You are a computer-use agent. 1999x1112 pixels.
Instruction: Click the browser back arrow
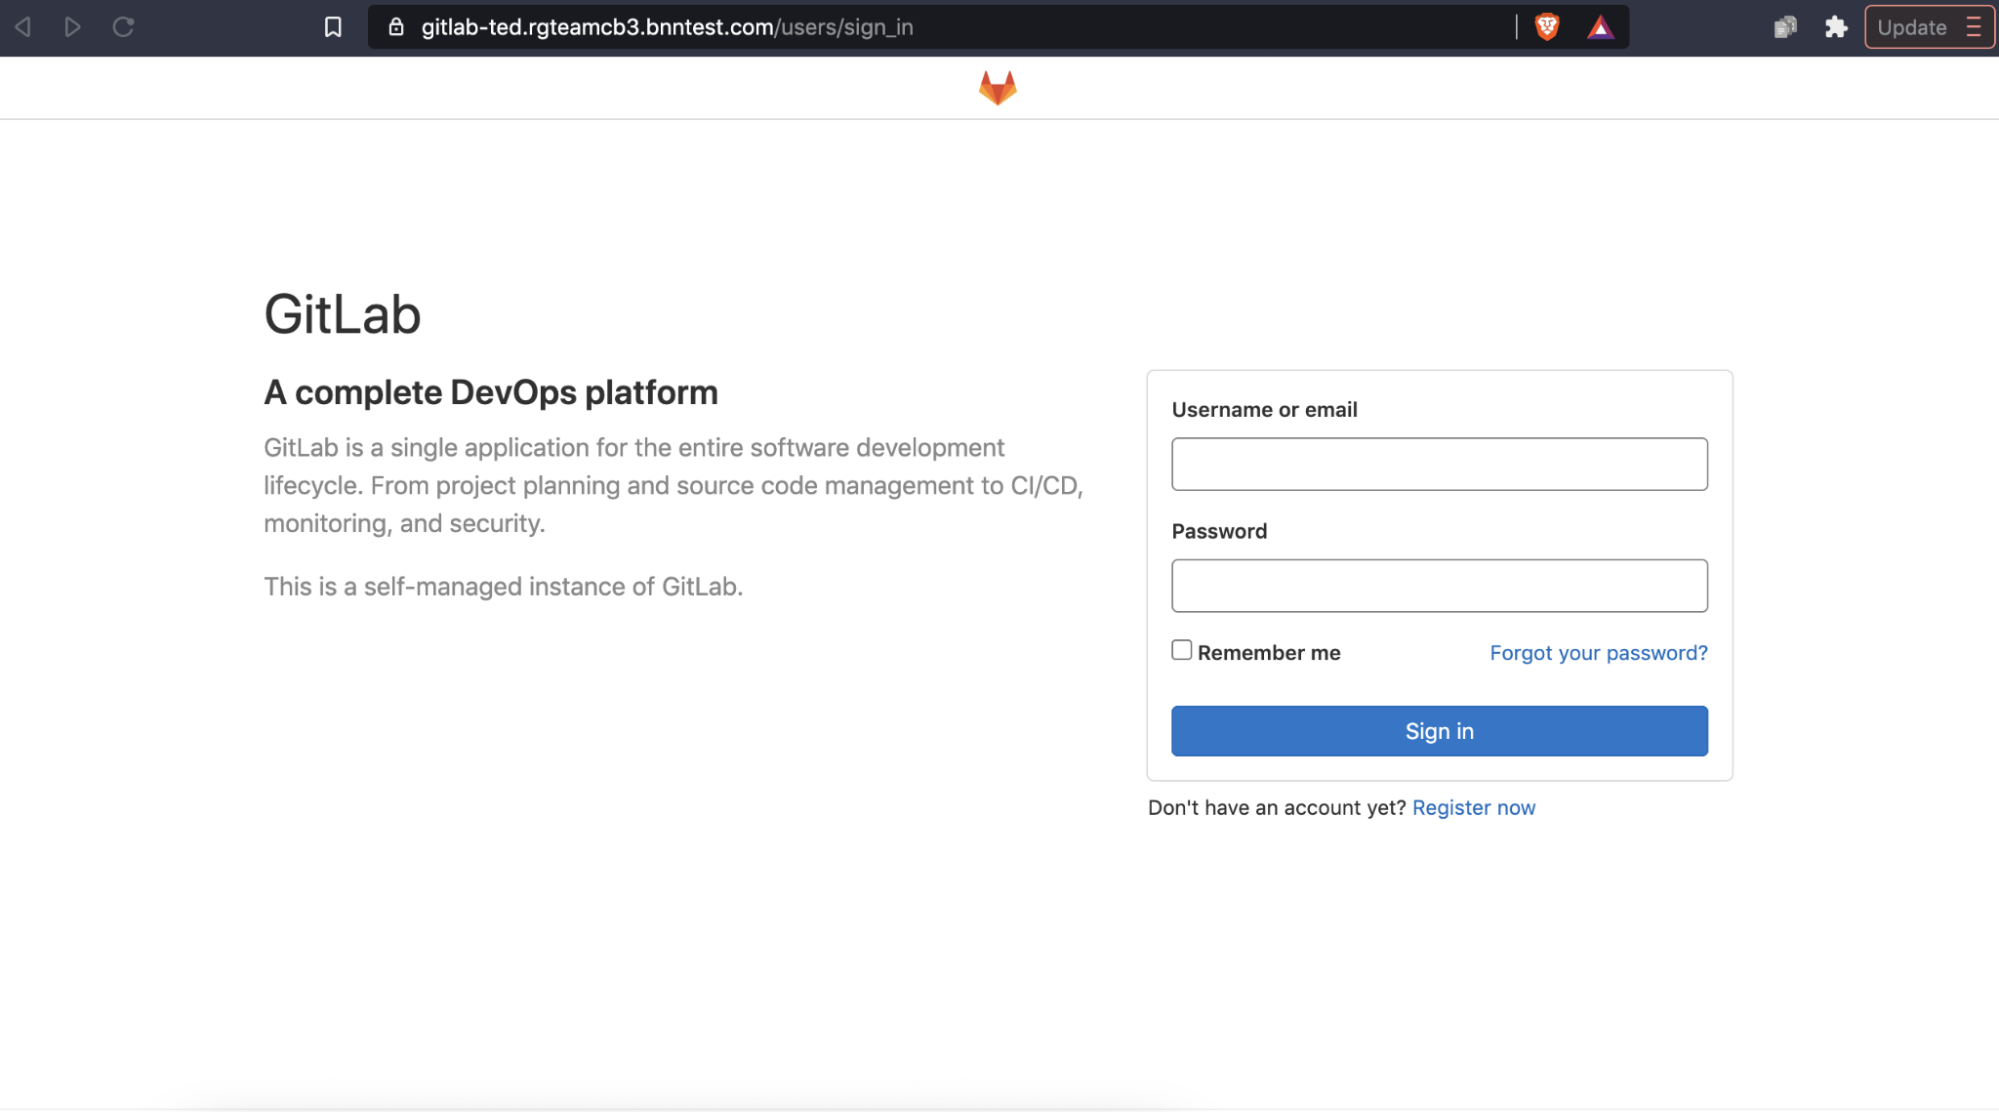[23, 27]
